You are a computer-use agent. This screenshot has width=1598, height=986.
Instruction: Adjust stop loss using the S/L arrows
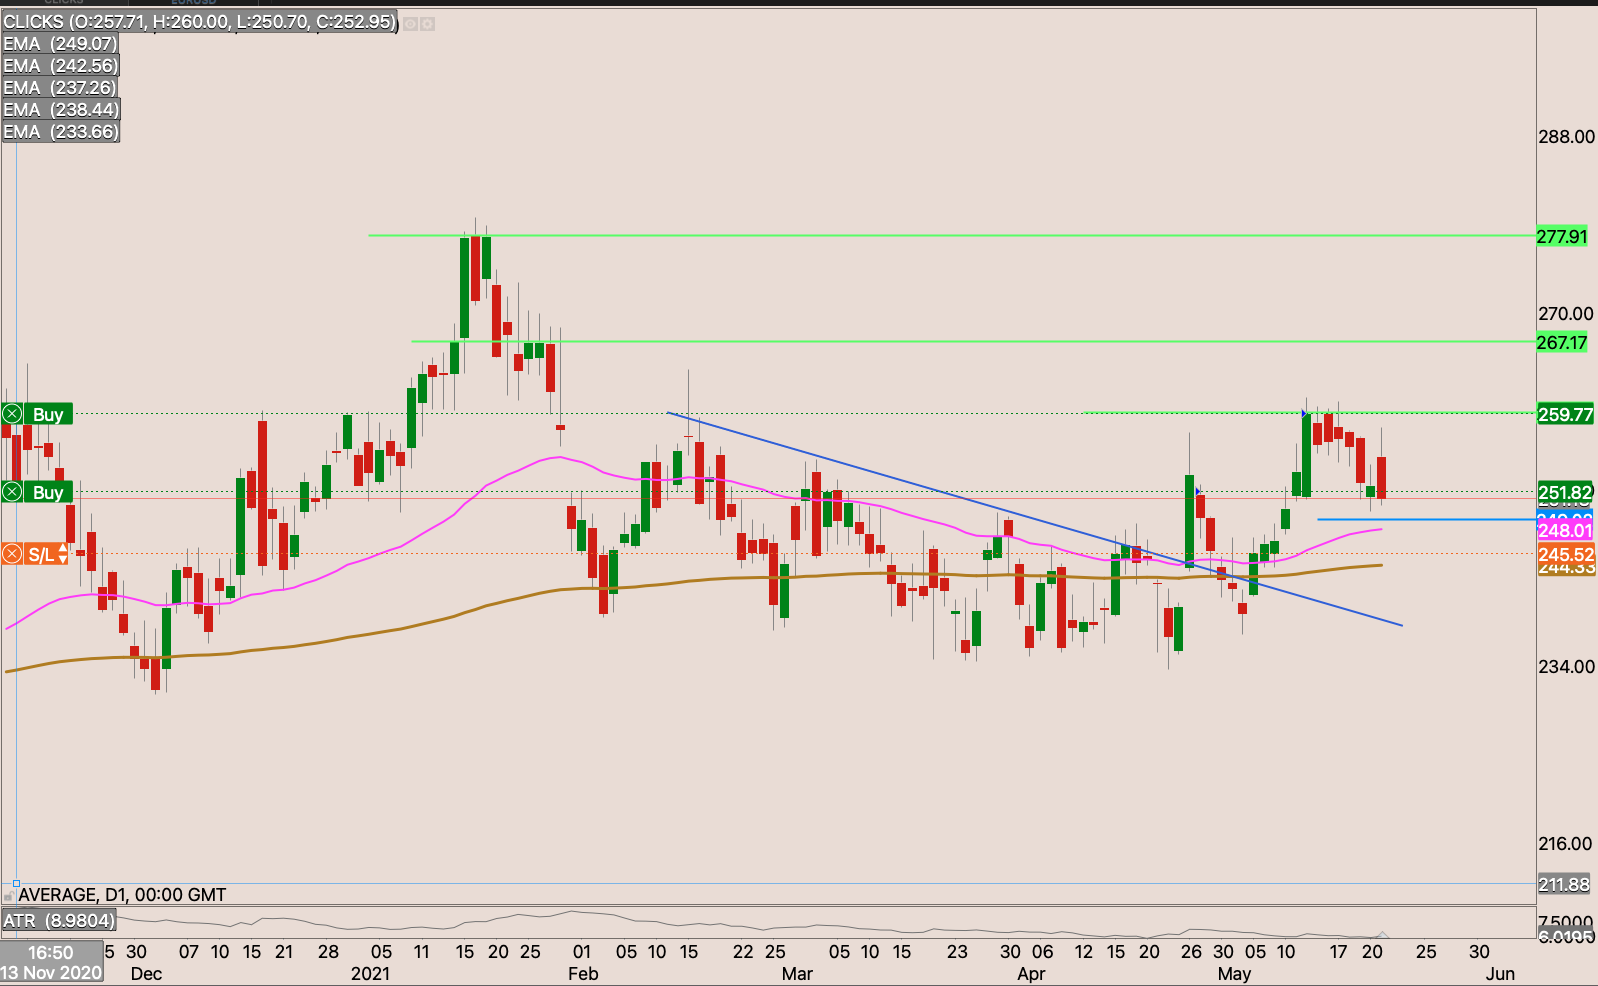(x=63, y=554)
